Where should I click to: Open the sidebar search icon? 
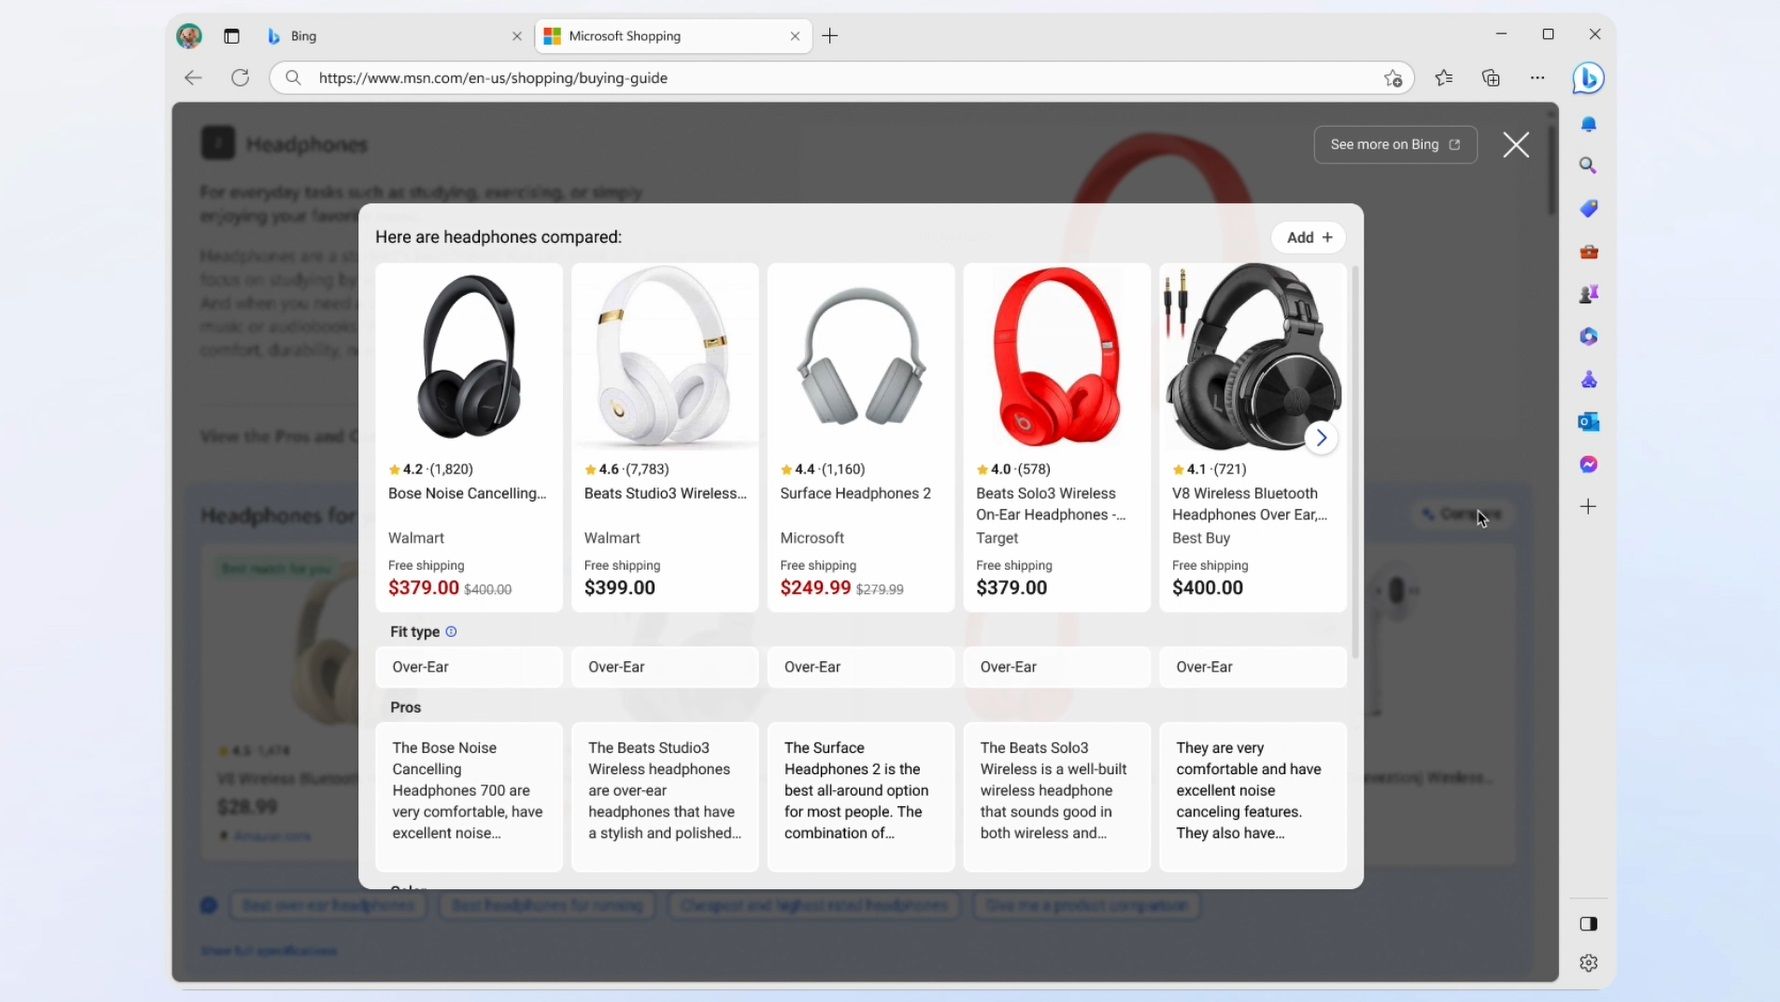tap(1589, 165)
